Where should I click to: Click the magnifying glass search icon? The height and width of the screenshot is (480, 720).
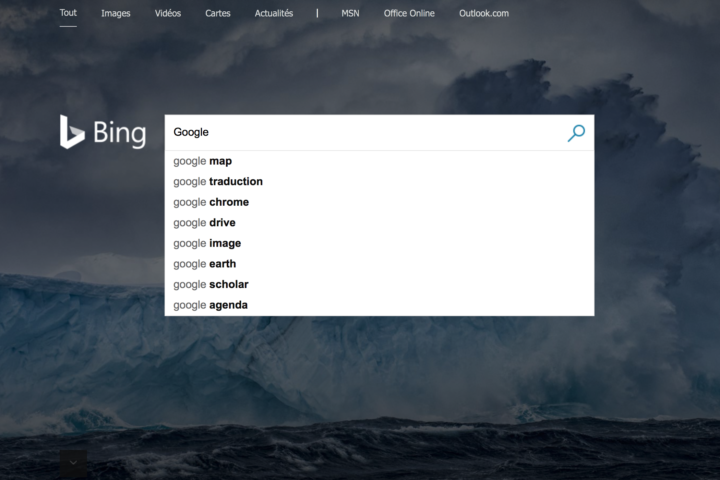[x=576, y=133]
